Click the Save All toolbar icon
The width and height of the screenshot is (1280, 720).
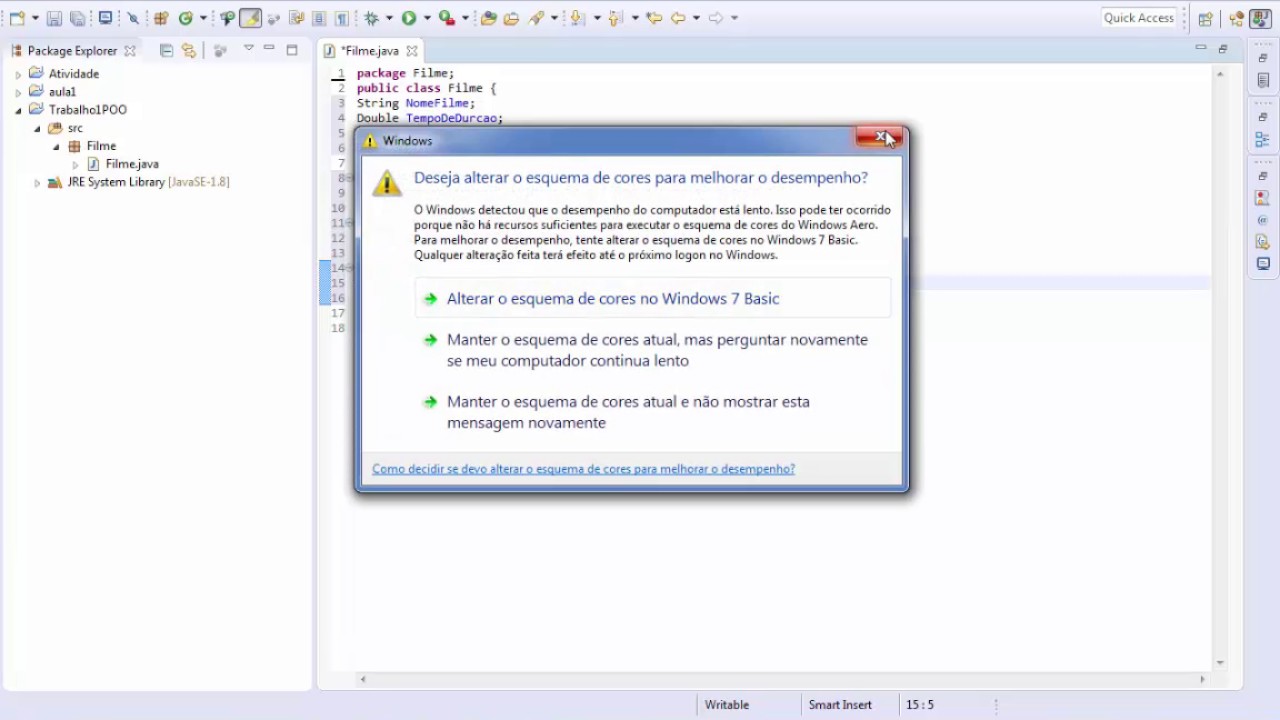(x=77, y=18)
